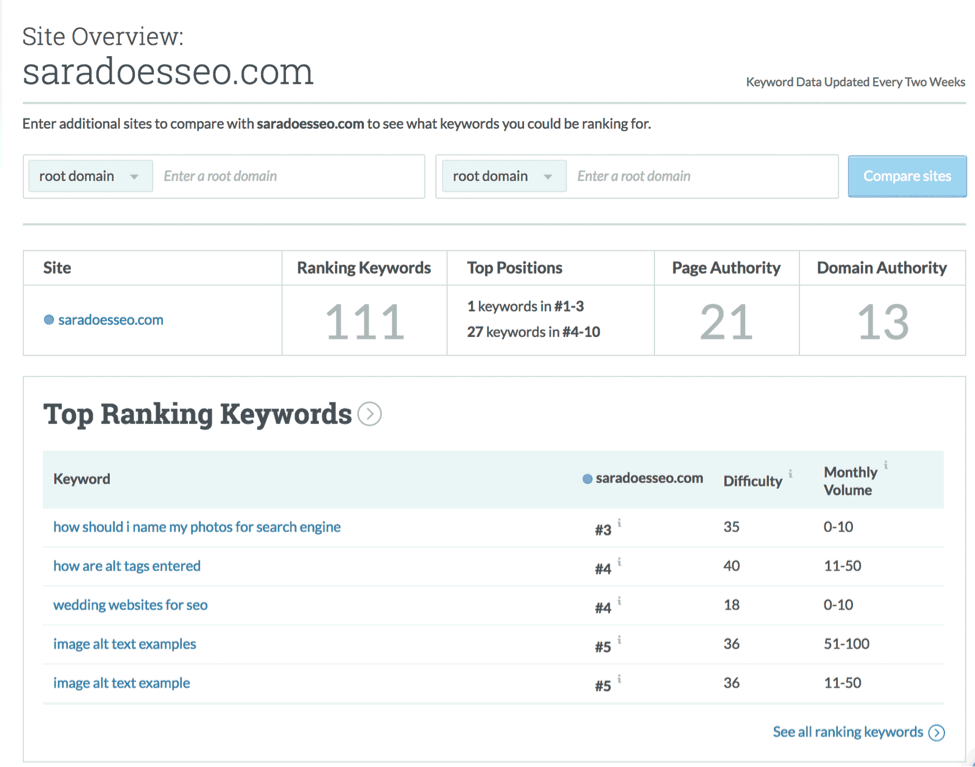Viewport: 975px width, 767px height.
Task: Open the second root domain dropdown
Action: click(502, 177)
